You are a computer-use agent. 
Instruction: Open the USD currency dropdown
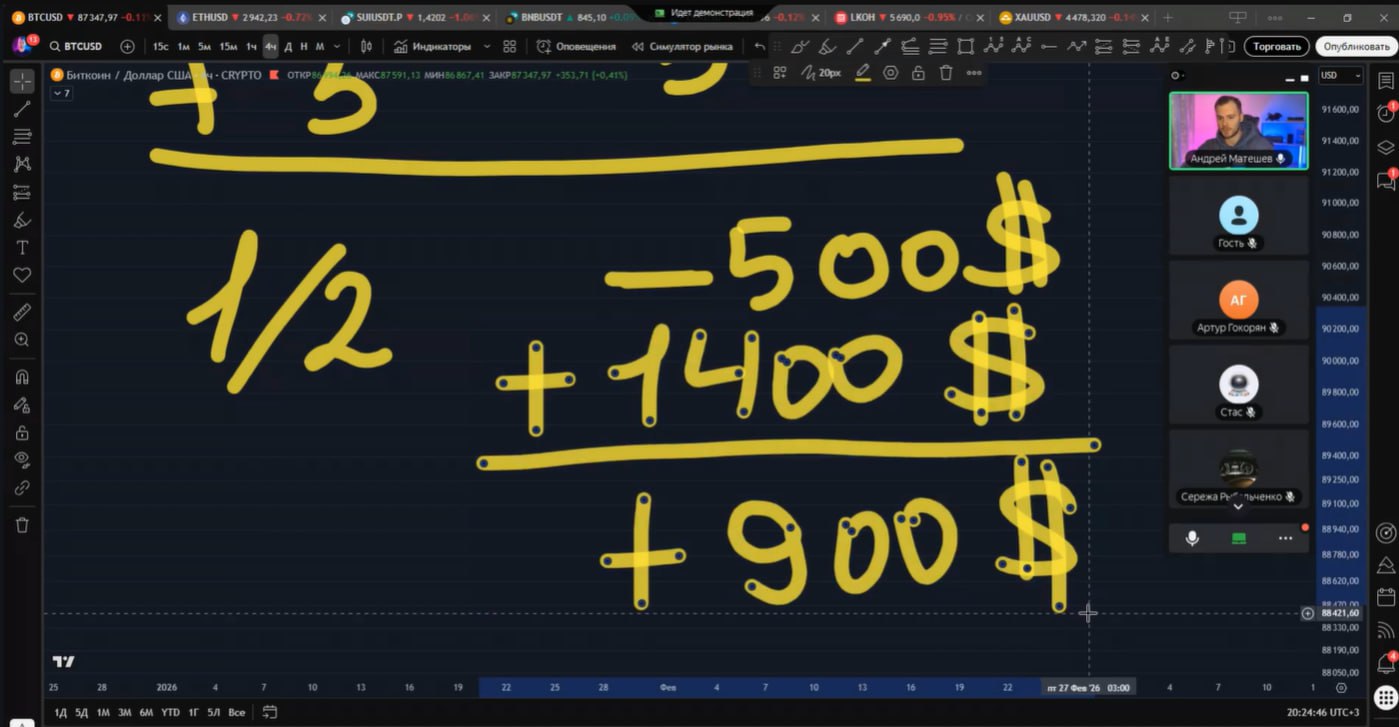coord(1340,75)
